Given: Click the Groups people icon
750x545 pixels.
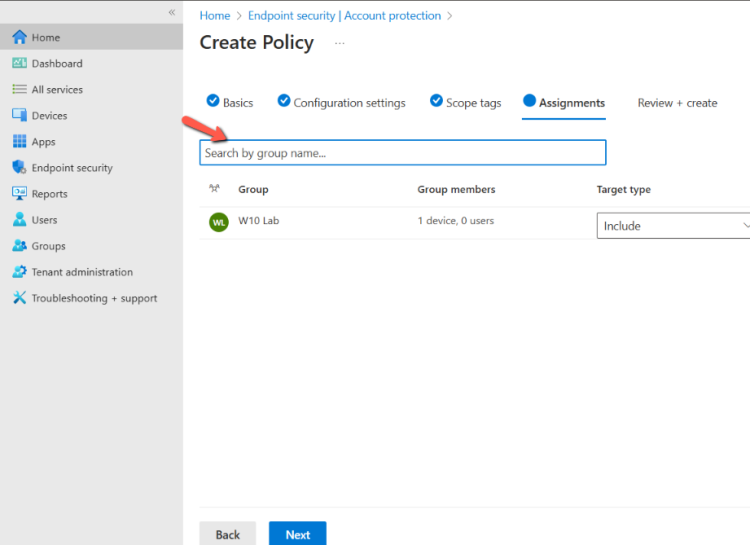Looking at the screenshot, I should click(19, 245).
